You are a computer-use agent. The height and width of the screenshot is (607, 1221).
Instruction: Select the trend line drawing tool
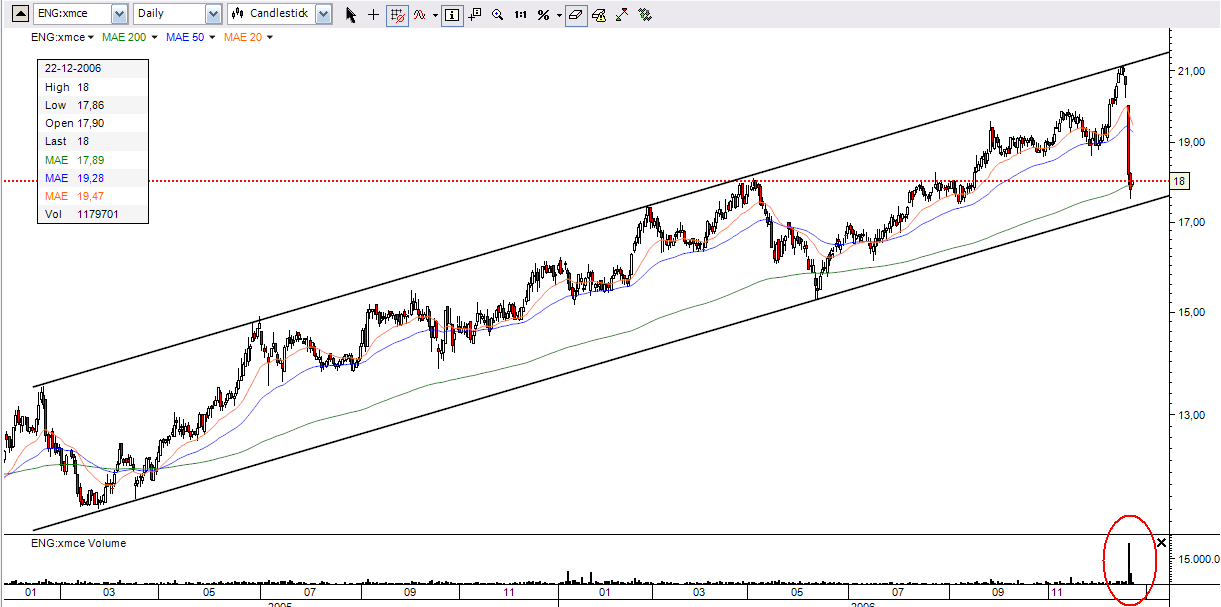coord(622,15)
